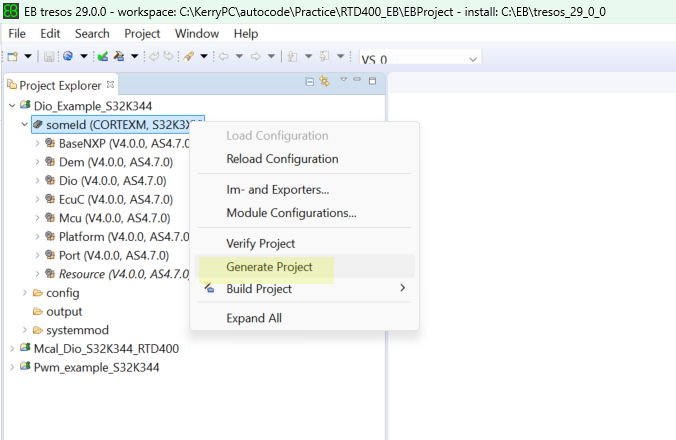This screenshot has width=676, height=440.
Task: Click the globe toolbar icon
Action: [68, 56]
